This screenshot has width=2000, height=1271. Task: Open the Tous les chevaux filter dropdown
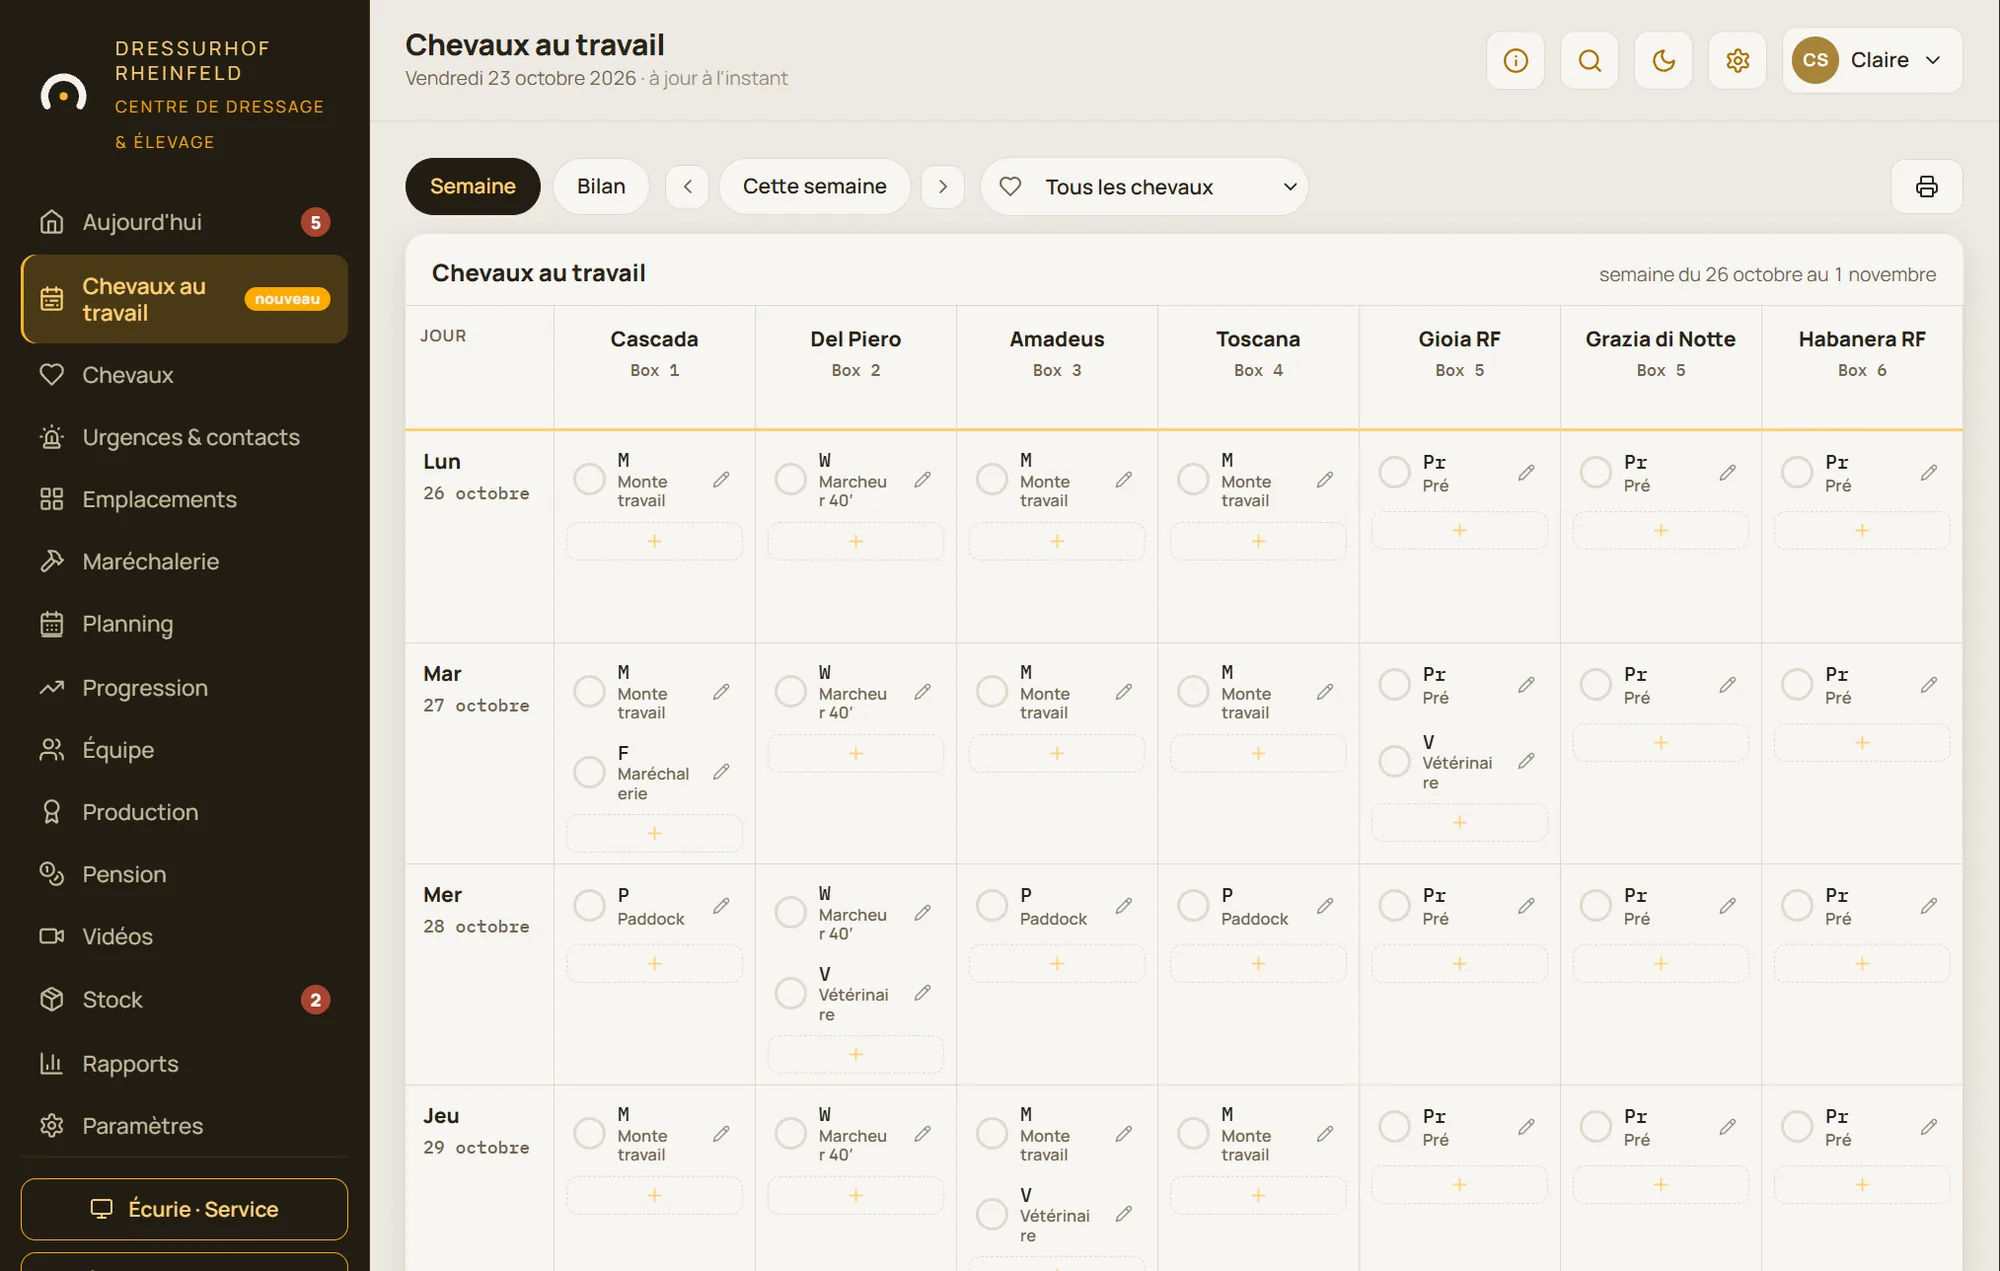click(1144, 187)
